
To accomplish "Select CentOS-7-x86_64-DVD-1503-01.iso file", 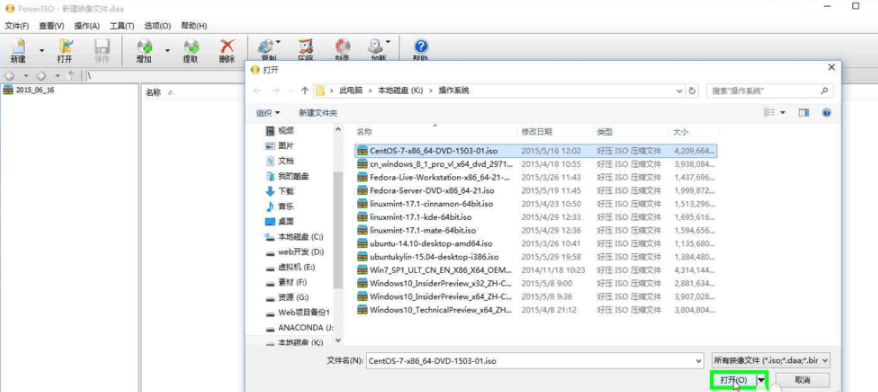I will click(x=536, y=151).
